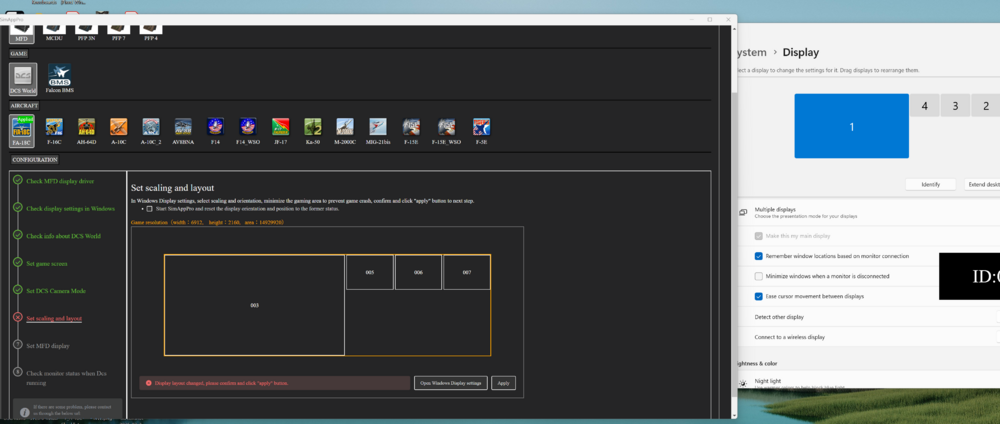Go to Check info about DCS World step
1000x424 pixels.
tap(63, 236)
